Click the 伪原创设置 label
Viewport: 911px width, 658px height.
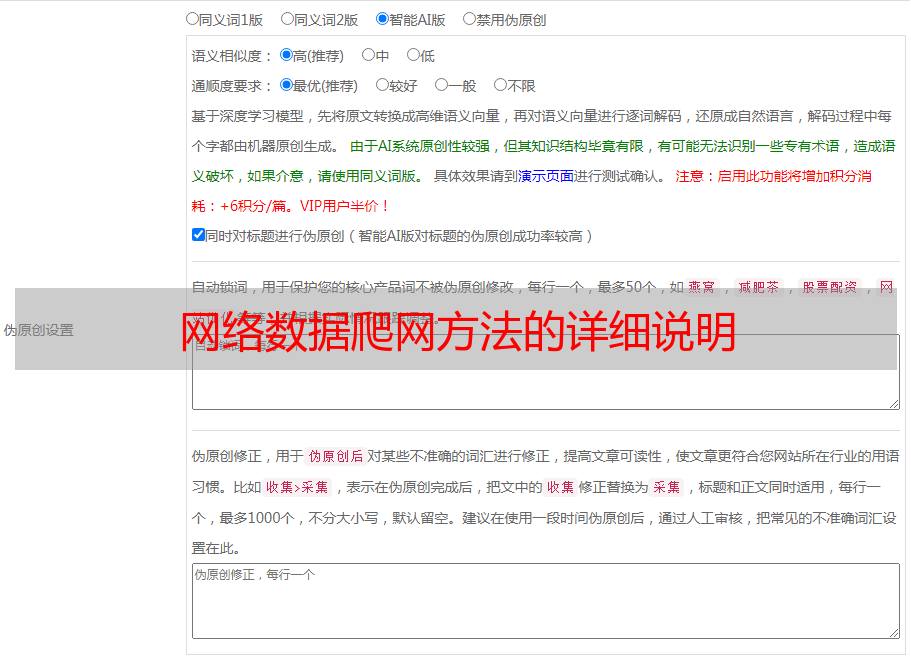(x=38, y=330)
